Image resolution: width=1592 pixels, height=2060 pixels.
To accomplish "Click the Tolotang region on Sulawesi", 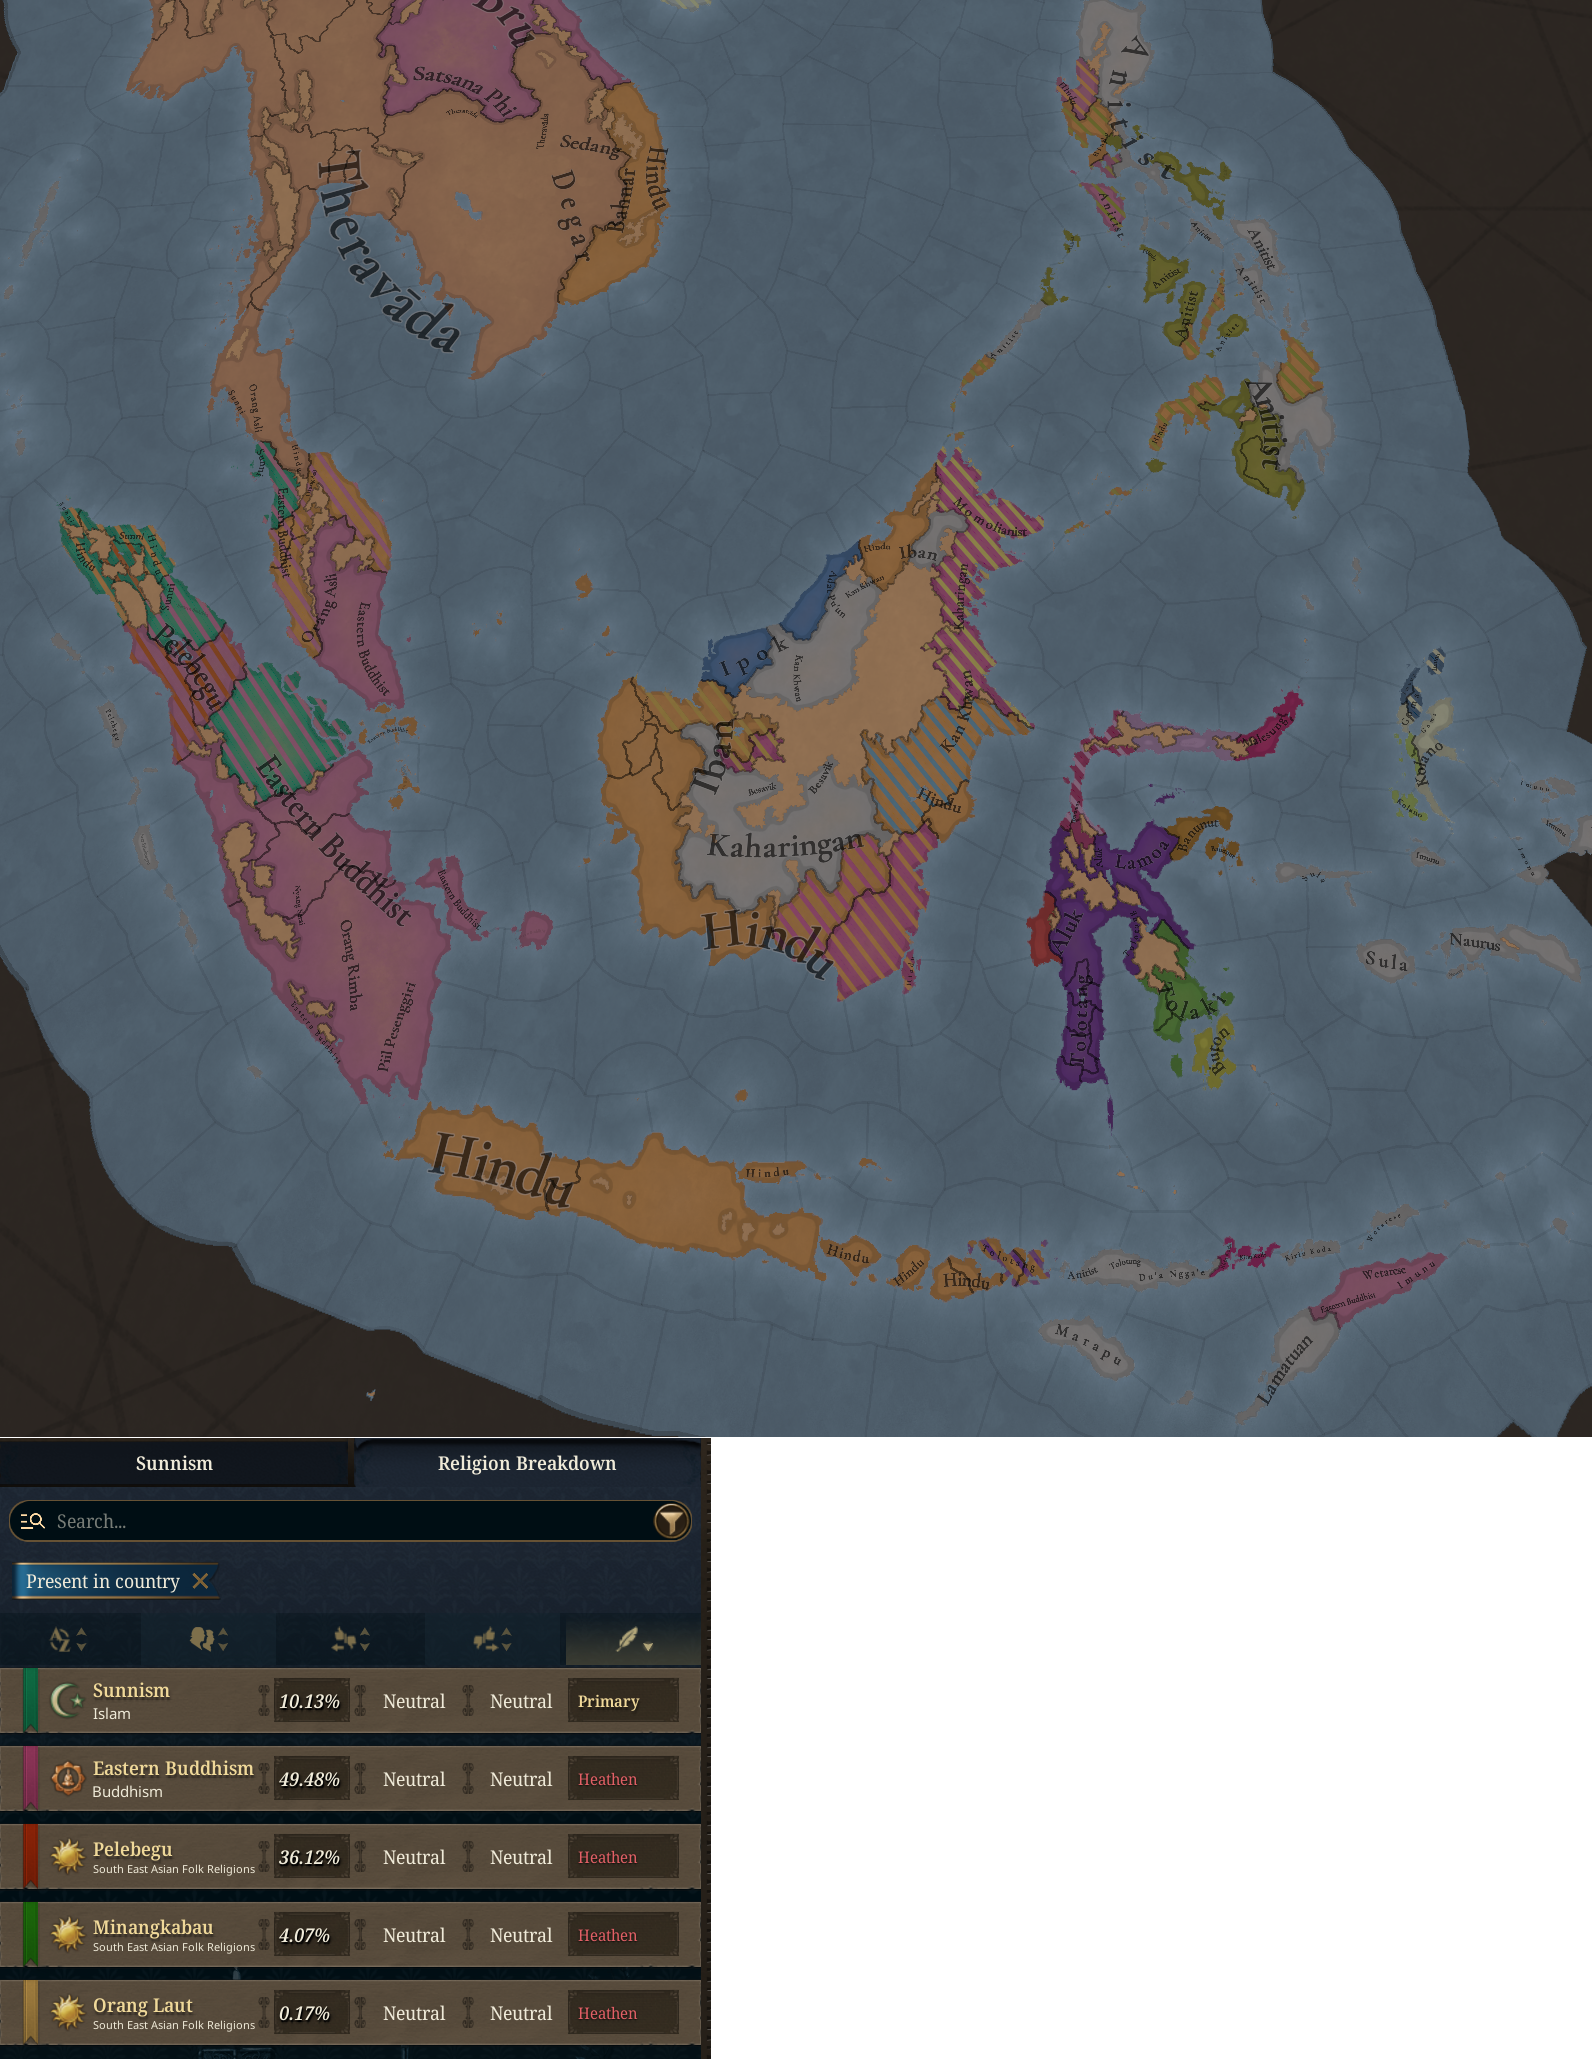I will pyautogui.click(x=1079, y=1020).
